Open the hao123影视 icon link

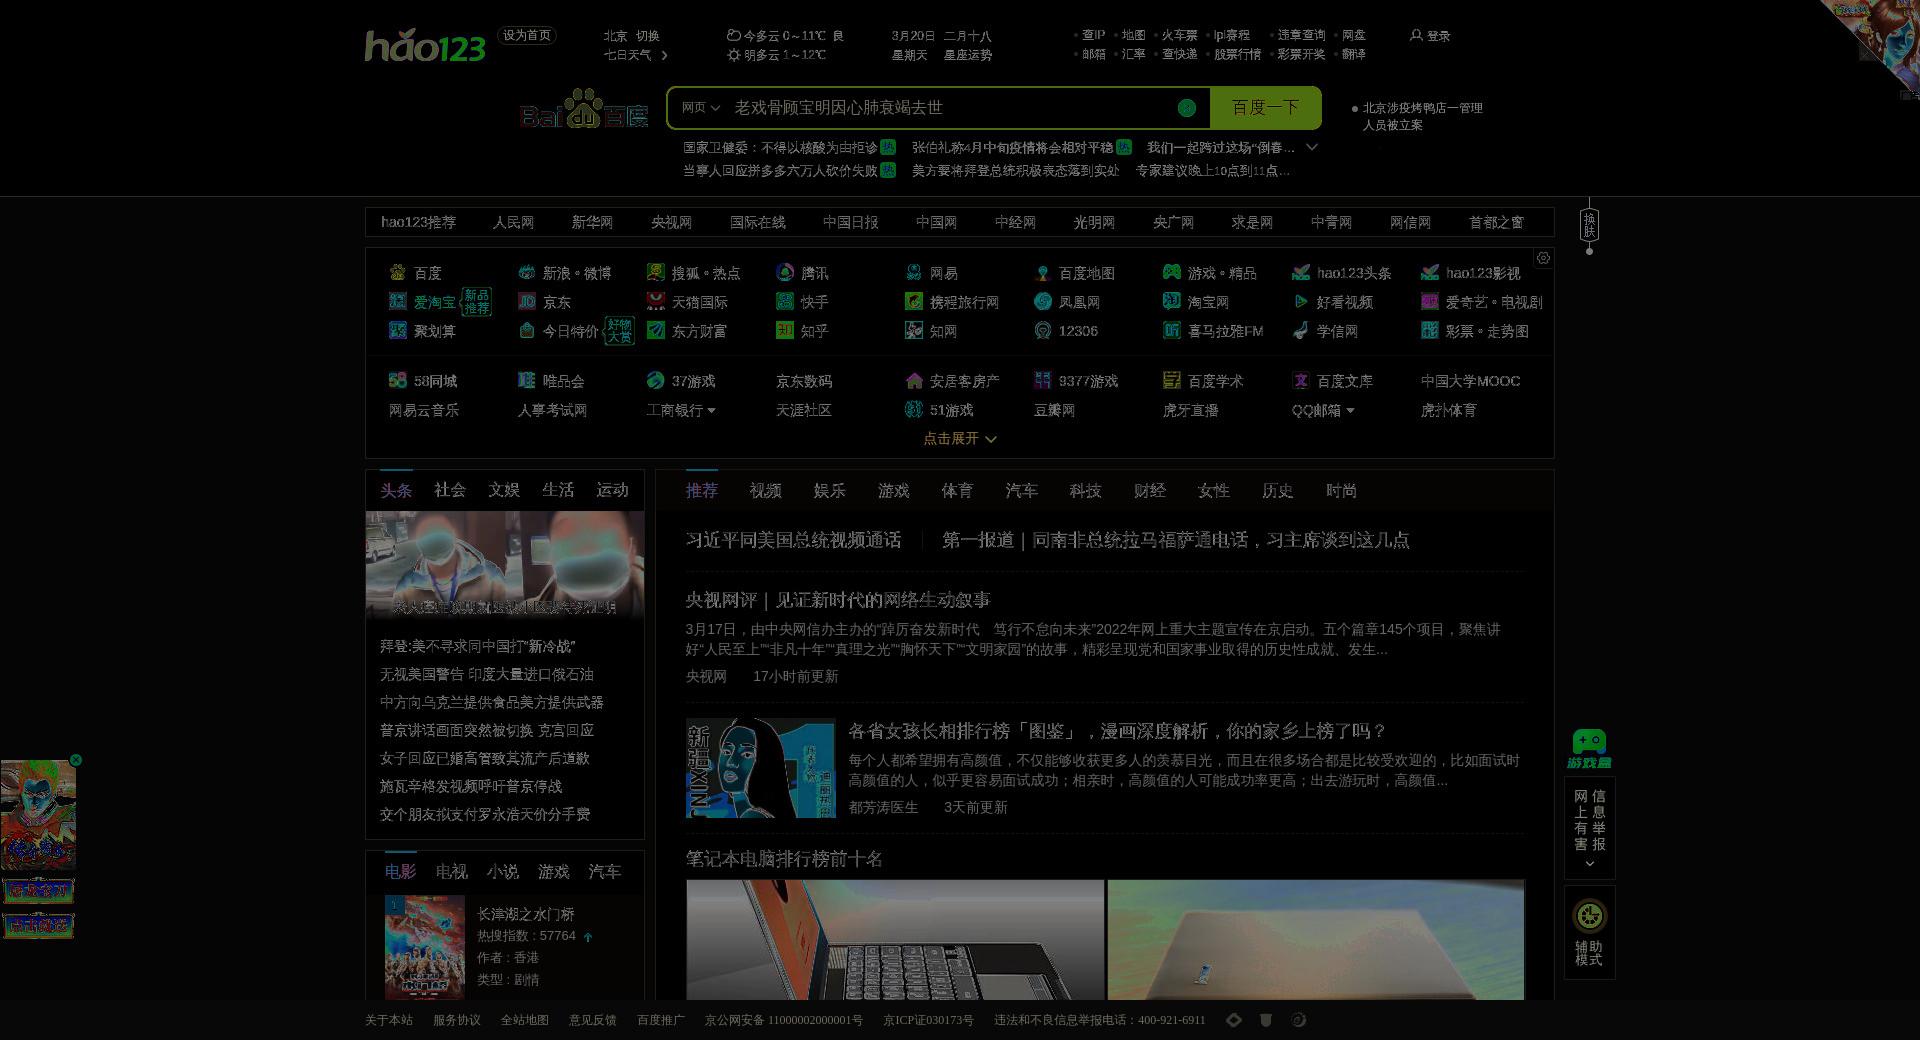point(1429,272)
